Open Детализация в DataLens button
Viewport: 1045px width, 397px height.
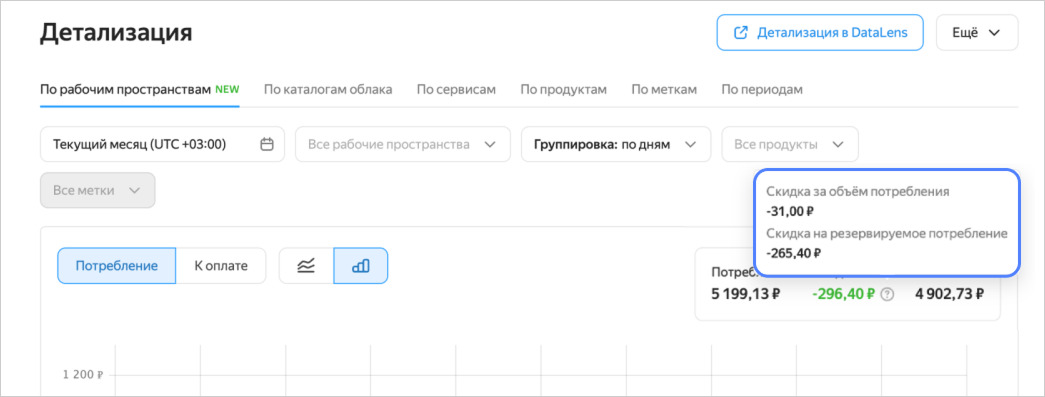point(820,33)
